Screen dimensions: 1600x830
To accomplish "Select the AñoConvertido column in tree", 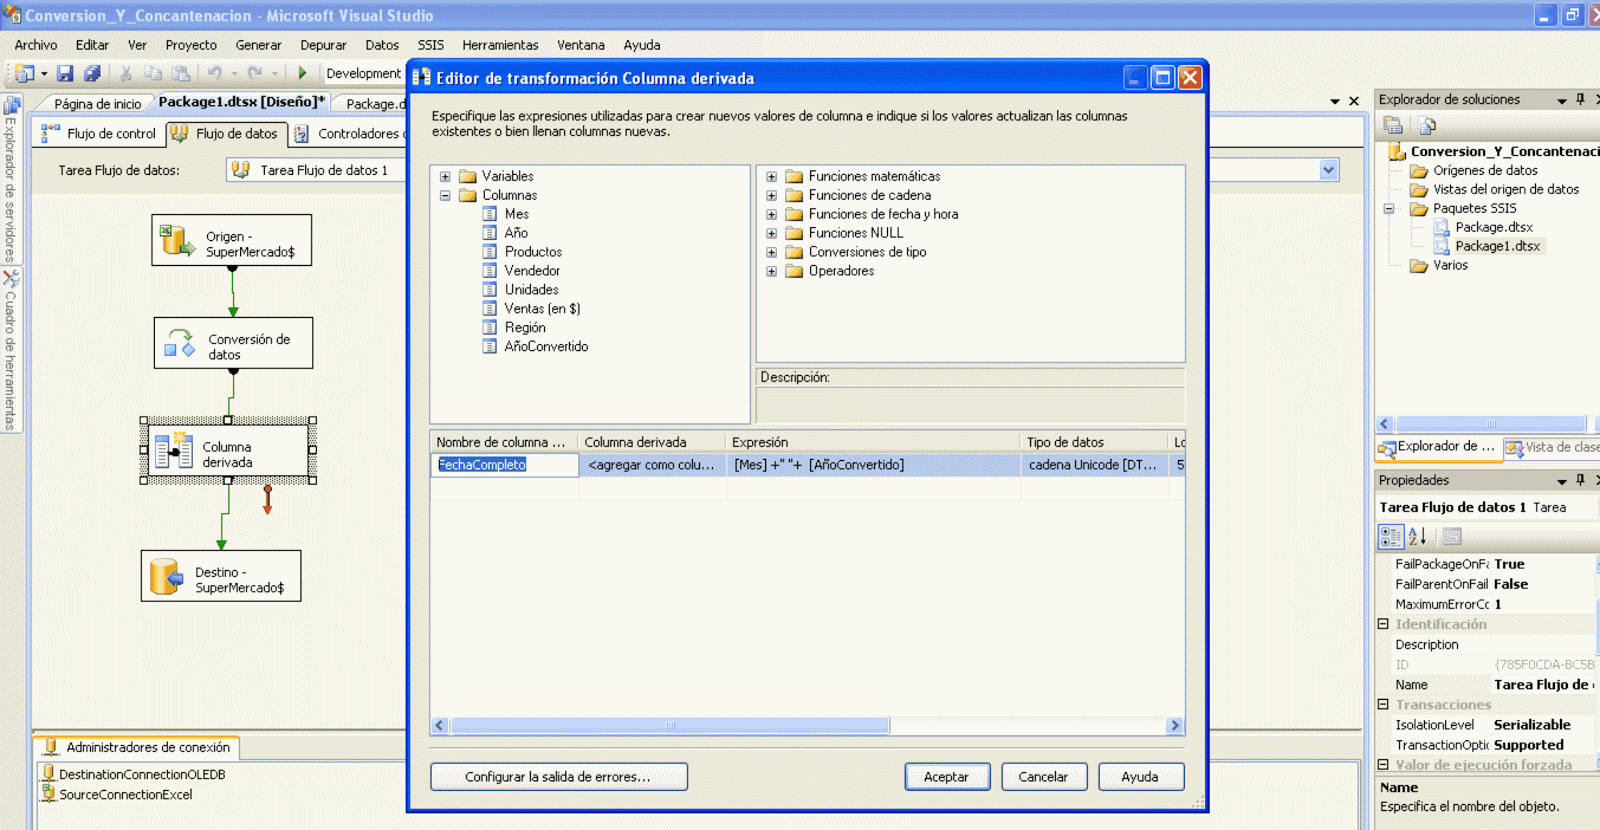I will pyautogui.click(x=546, y=347).
